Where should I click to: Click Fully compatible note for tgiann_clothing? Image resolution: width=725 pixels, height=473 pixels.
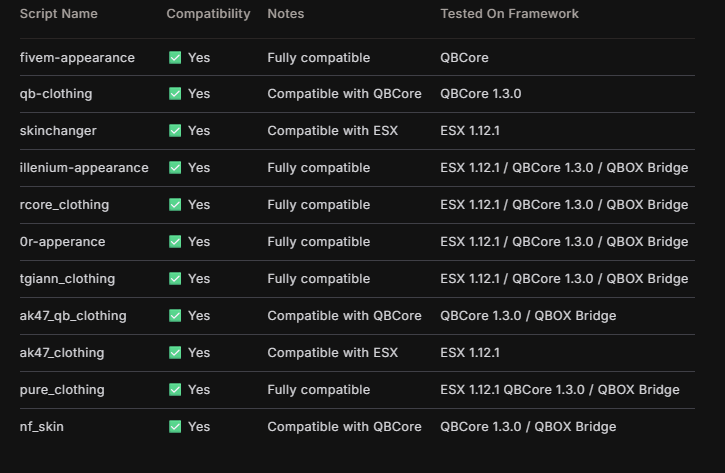pyautogui.click(x=319, y=279)
